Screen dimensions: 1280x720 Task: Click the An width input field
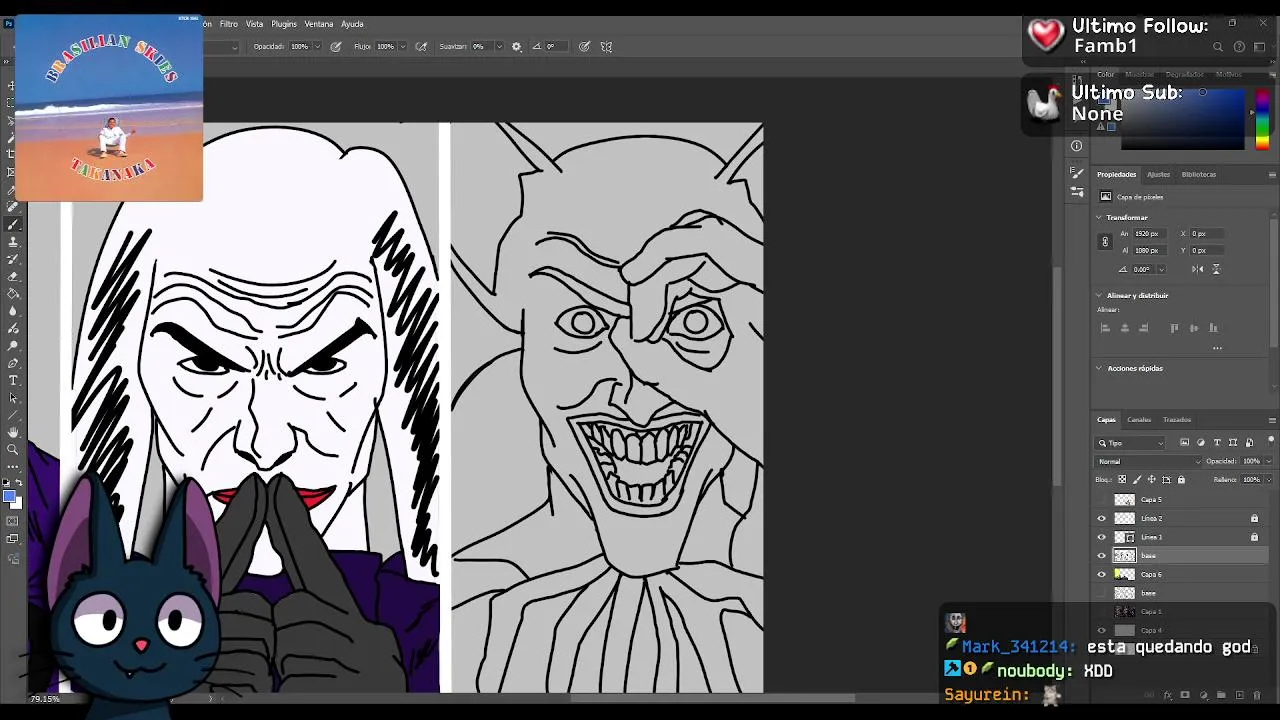pos(1148,233)
